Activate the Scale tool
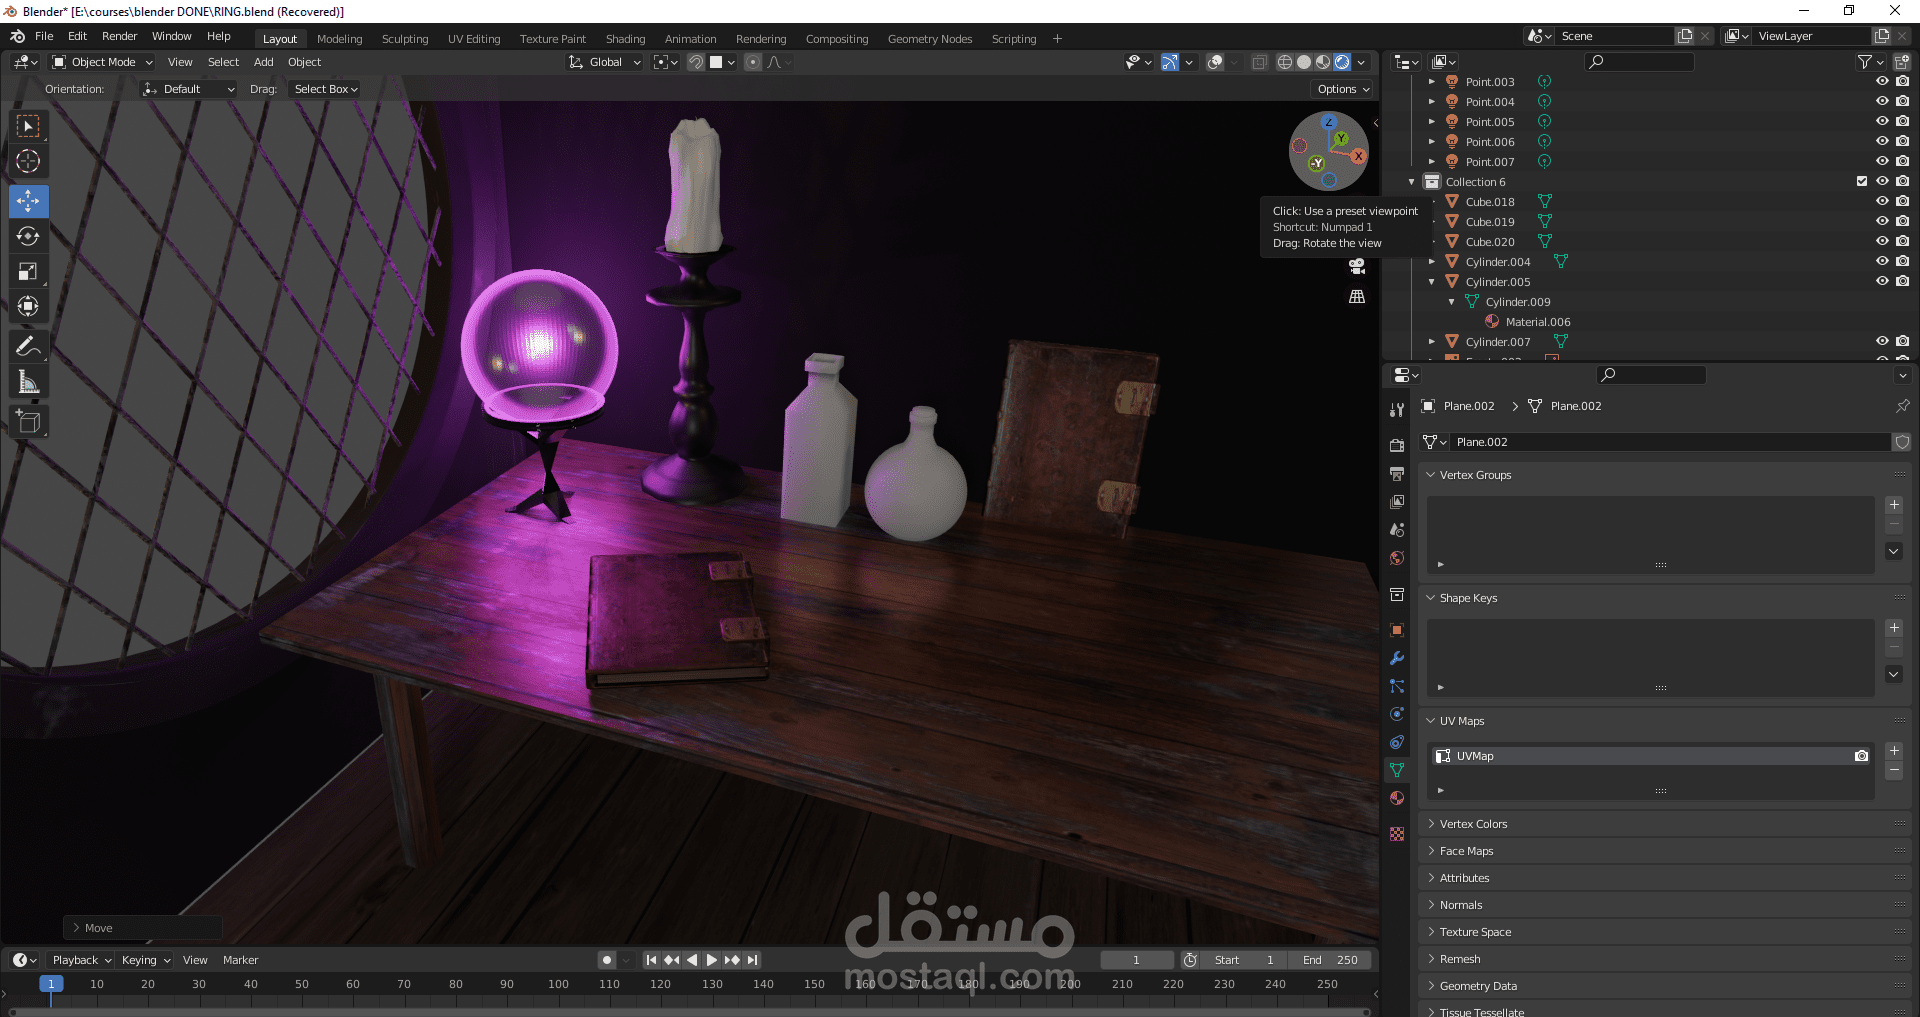Screen dimensions: 1920x1017 [28, 271]
